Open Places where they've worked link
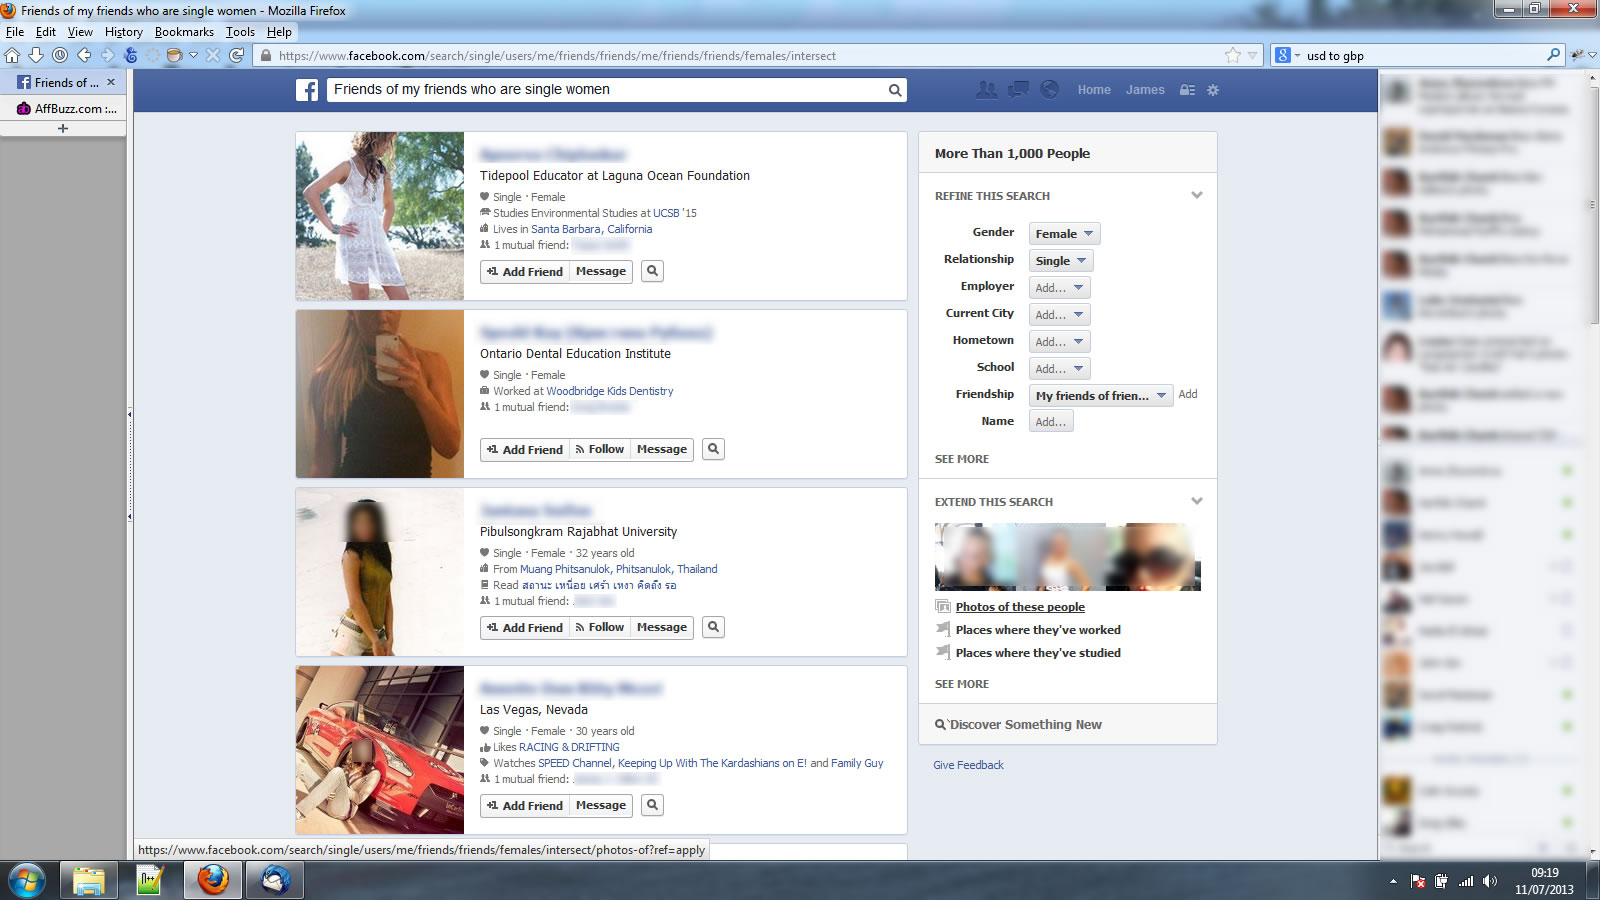Image resolution: width=1600 pixels, height=900 pixels. (x=1038, y=630)
